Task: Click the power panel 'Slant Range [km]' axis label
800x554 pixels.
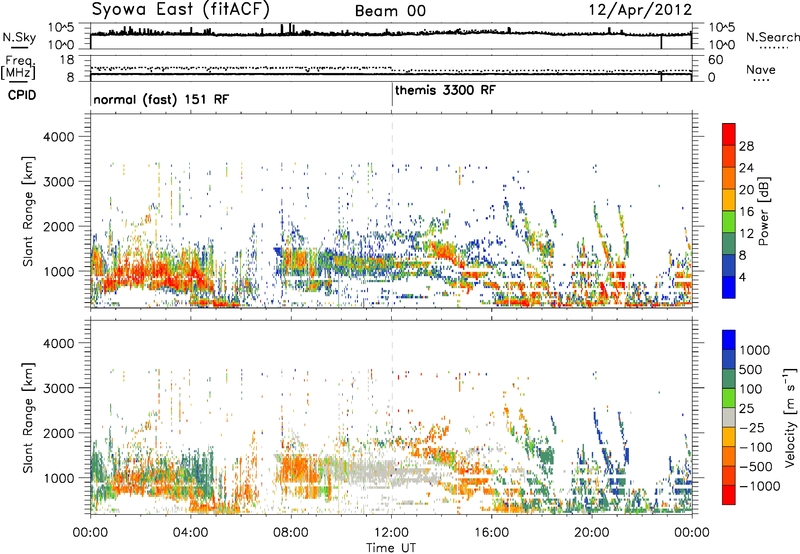Action: [x=28, y=211]
